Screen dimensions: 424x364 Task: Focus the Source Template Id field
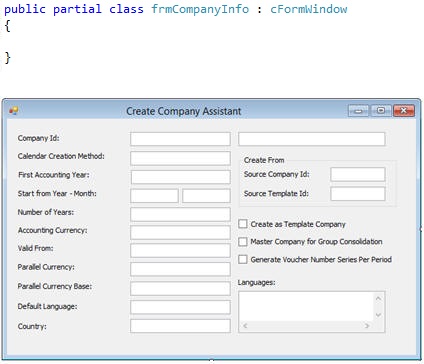[358, 194]
